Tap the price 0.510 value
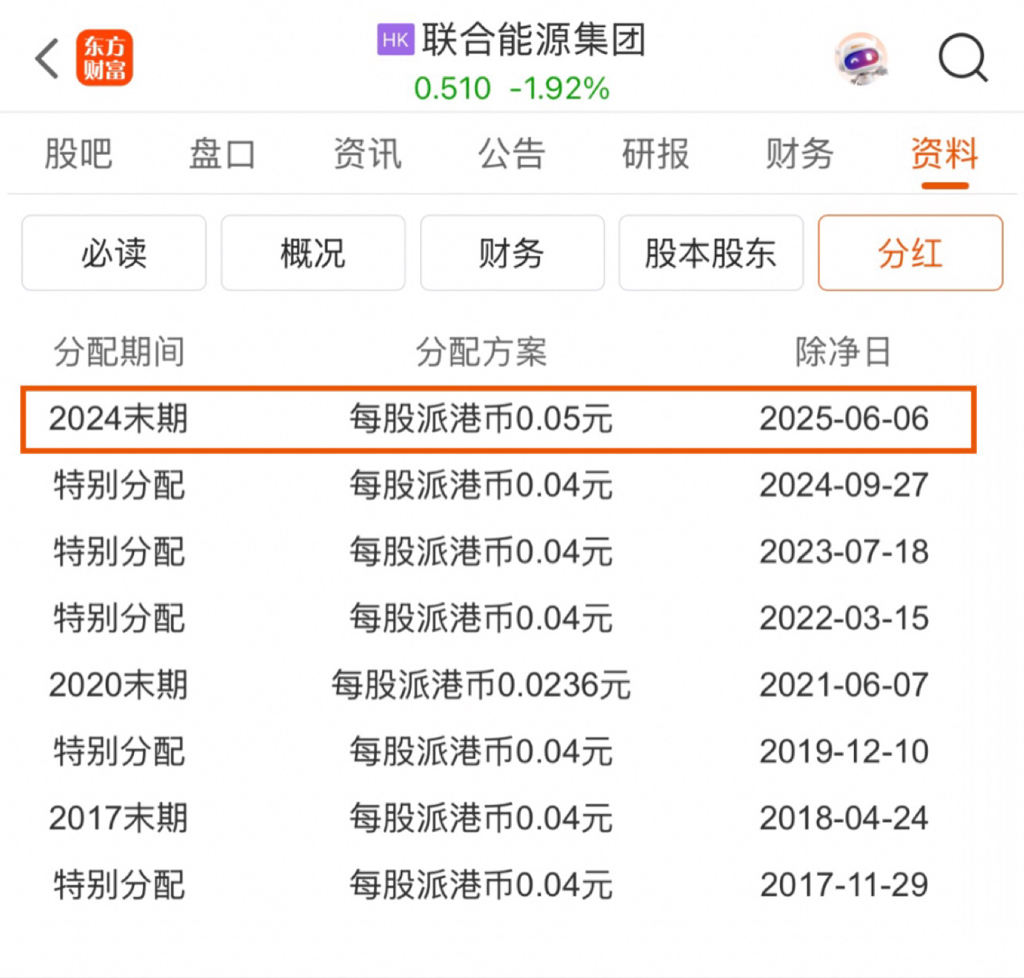The width and height of the screenshot is (1024, 978). (x=453, y=89)
